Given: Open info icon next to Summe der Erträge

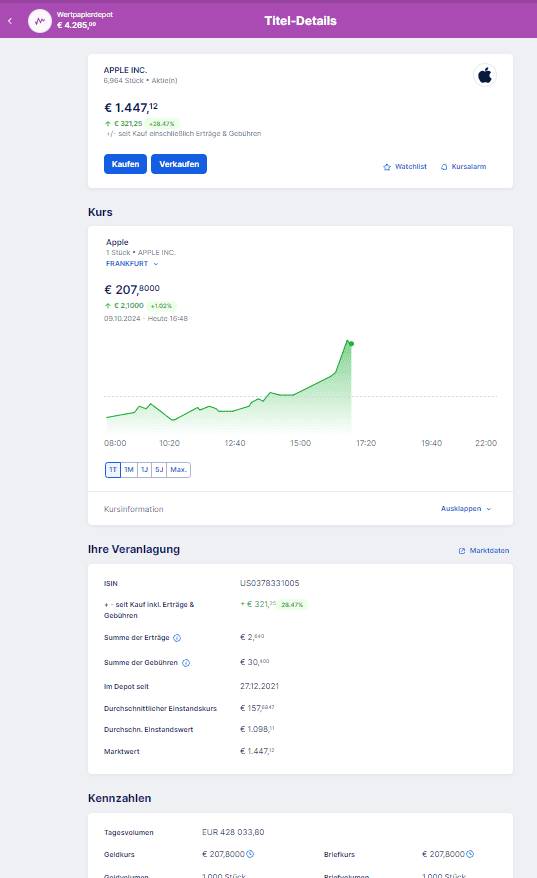Looking at the screenshot, I should pyautogui.click(x=177, y=638).
